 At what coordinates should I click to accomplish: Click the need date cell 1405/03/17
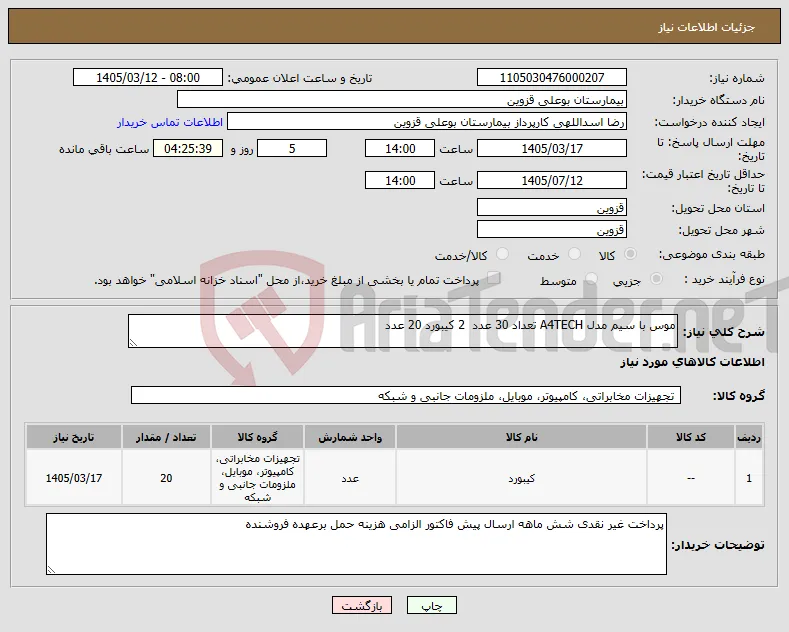coord(73,478)
